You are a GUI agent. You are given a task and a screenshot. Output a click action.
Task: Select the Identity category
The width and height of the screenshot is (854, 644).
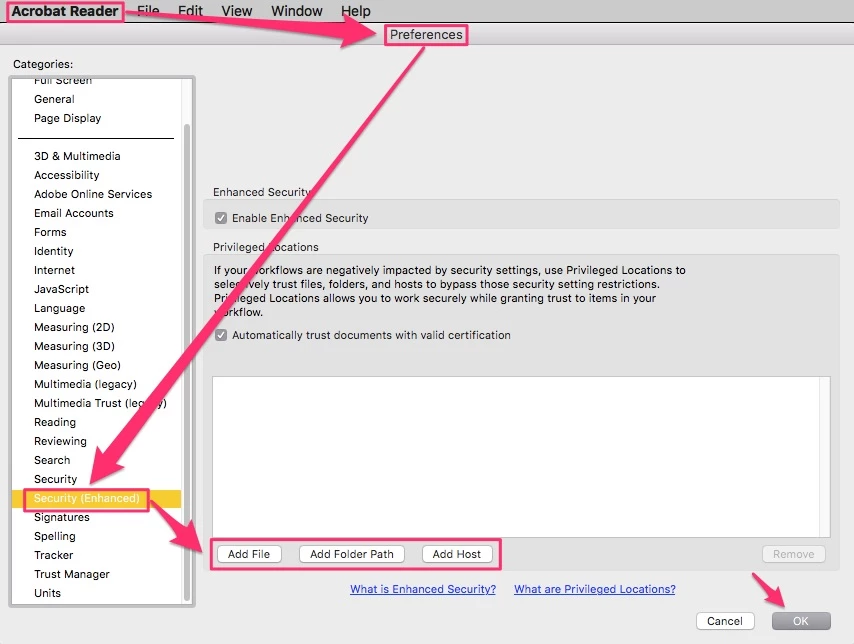tap(53, 251)
